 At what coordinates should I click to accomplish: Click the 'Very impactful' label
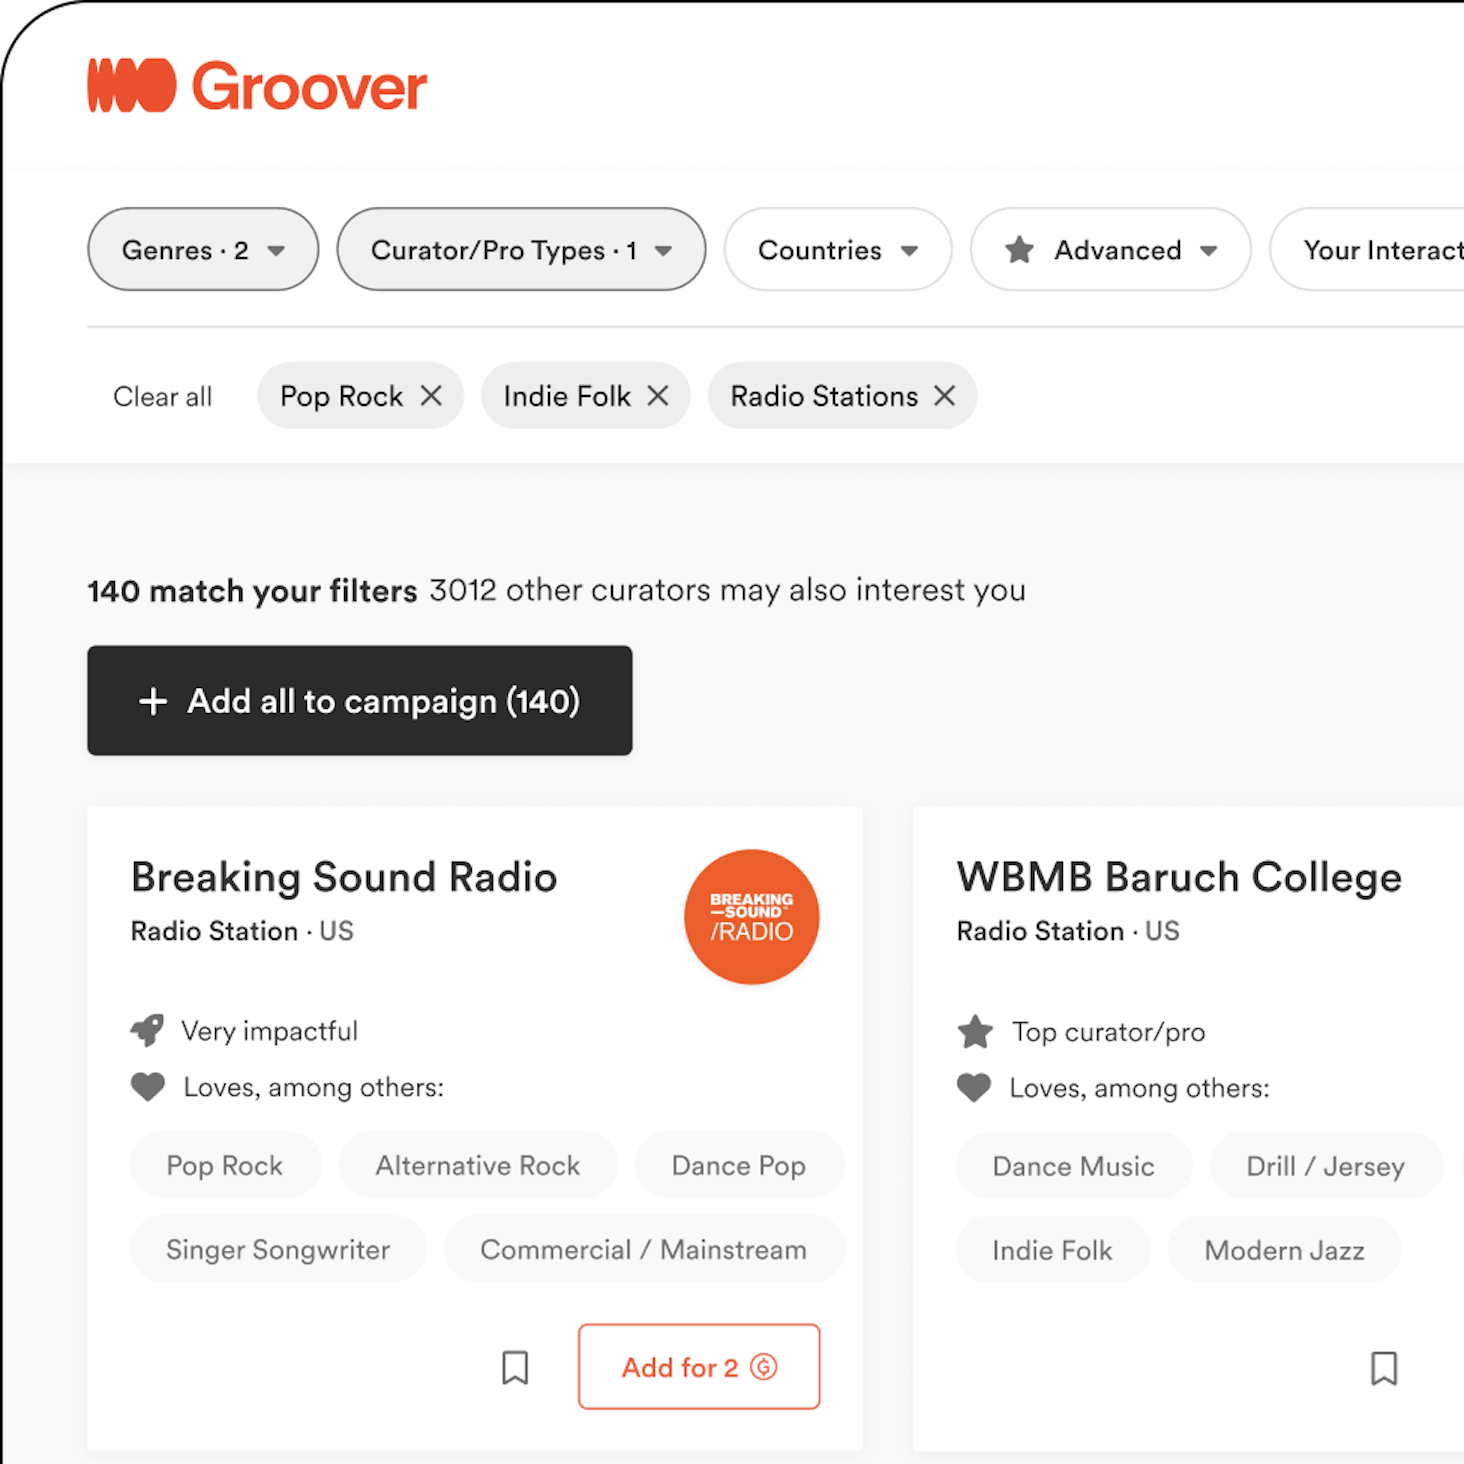click(x=270, y=1031)
